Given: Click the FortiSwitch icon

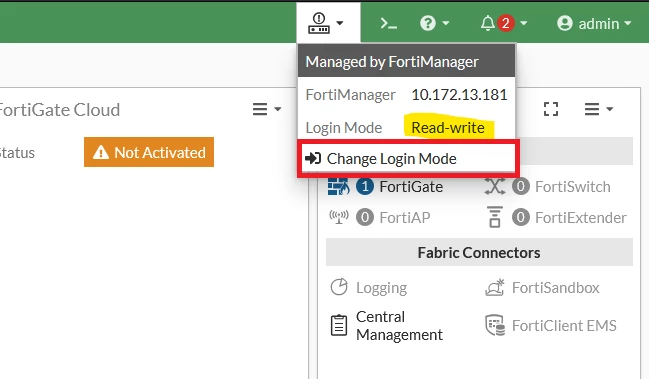Looking at the screenshot, I should [495, 187].
